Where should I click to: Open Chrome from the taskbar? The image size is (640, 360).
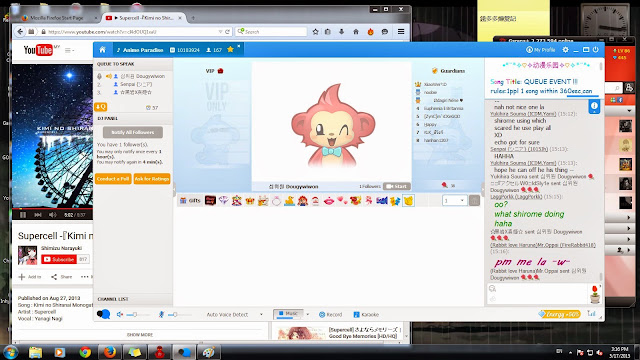click(85, 352)
